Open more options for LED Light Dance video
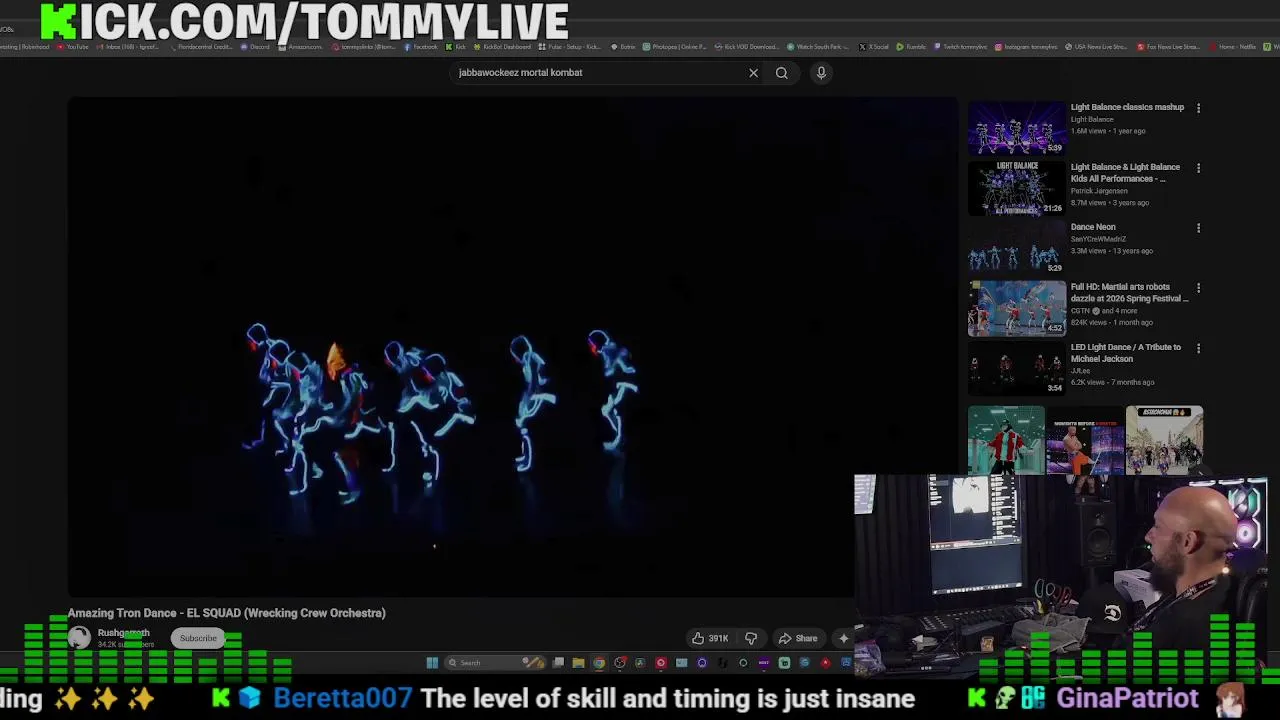This screenshot has width=1280, height=720. (x=1198, y=348)
